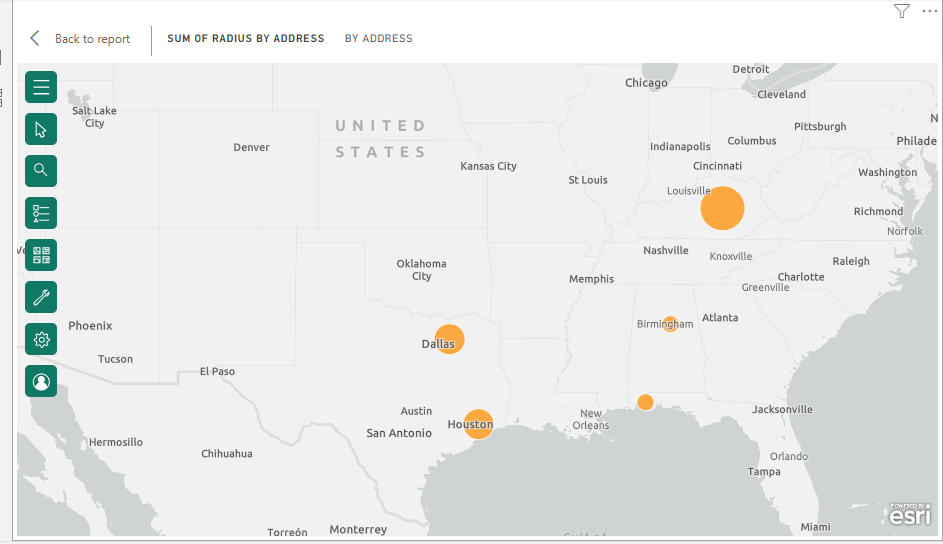Open the ArcGIS account sign-in icon

click(x=41, y=381)
